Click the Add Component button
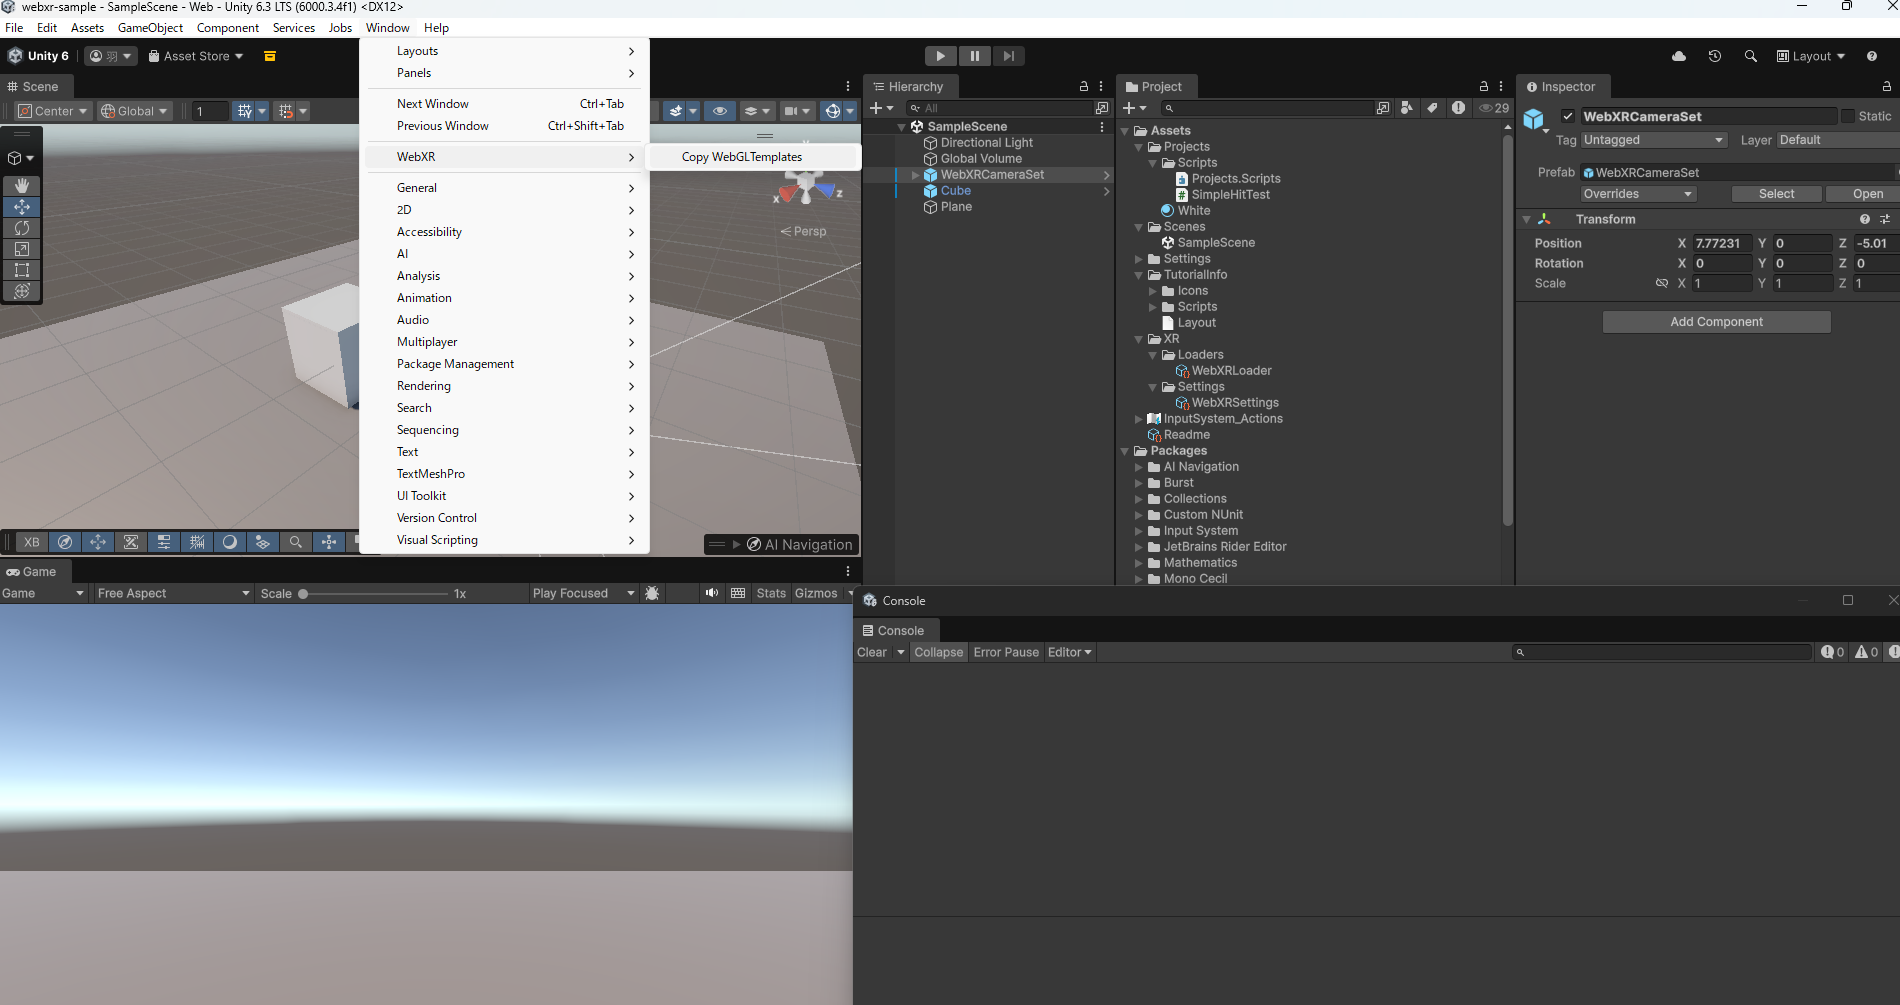 click(1716, 322)
